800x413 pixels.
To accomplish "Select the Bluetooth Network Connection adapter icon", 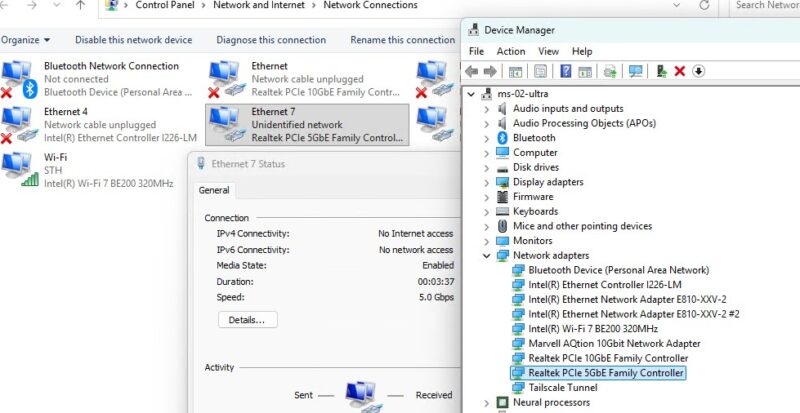I will pos(19,79).
